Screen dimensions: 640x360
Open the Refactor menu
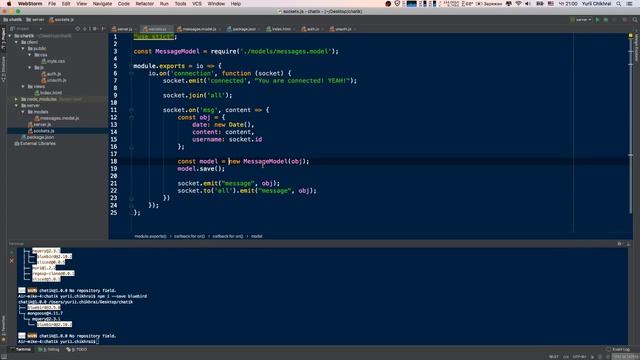click(144, 4)
